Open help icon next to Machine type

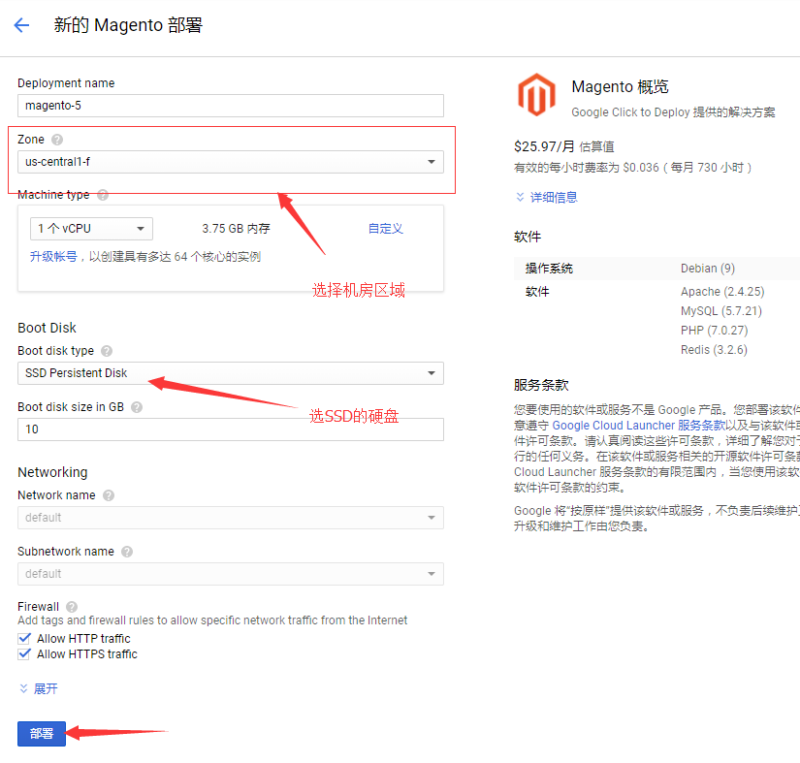pyautogui.click(x=103, y=195)
